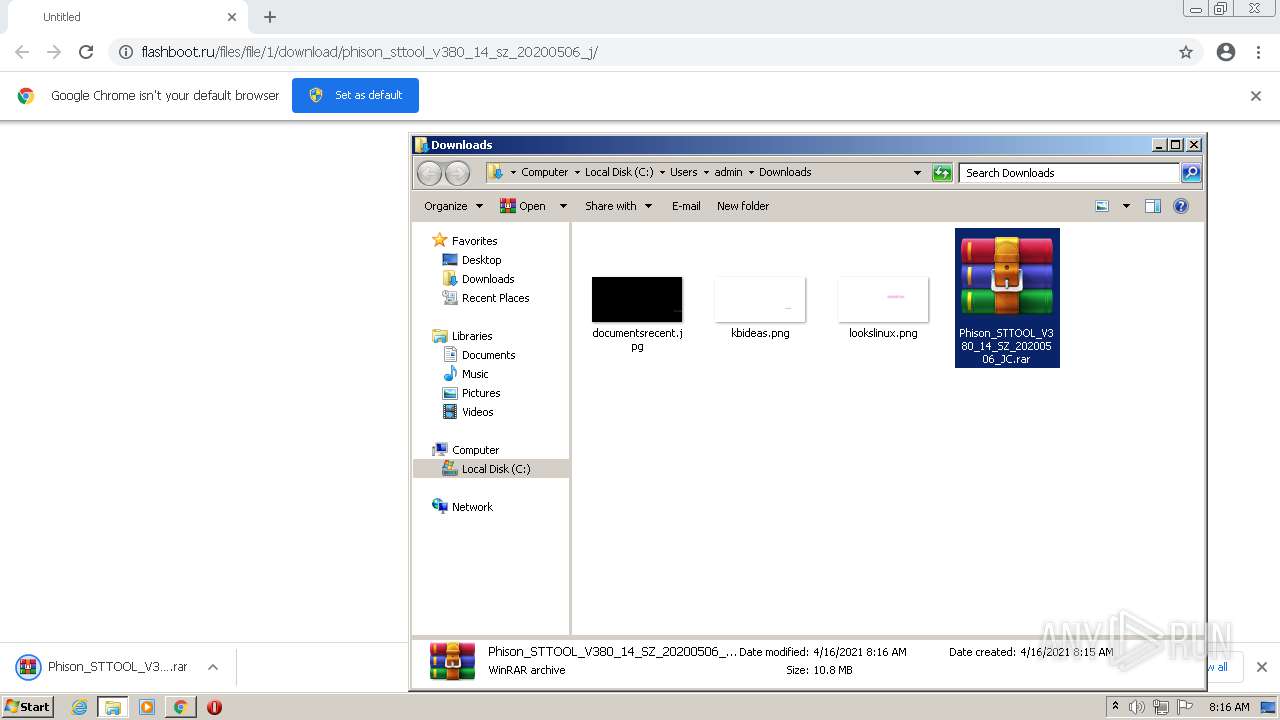Expand the view options dropdown arrow

pyautogui.click(x=1126, y=206)
